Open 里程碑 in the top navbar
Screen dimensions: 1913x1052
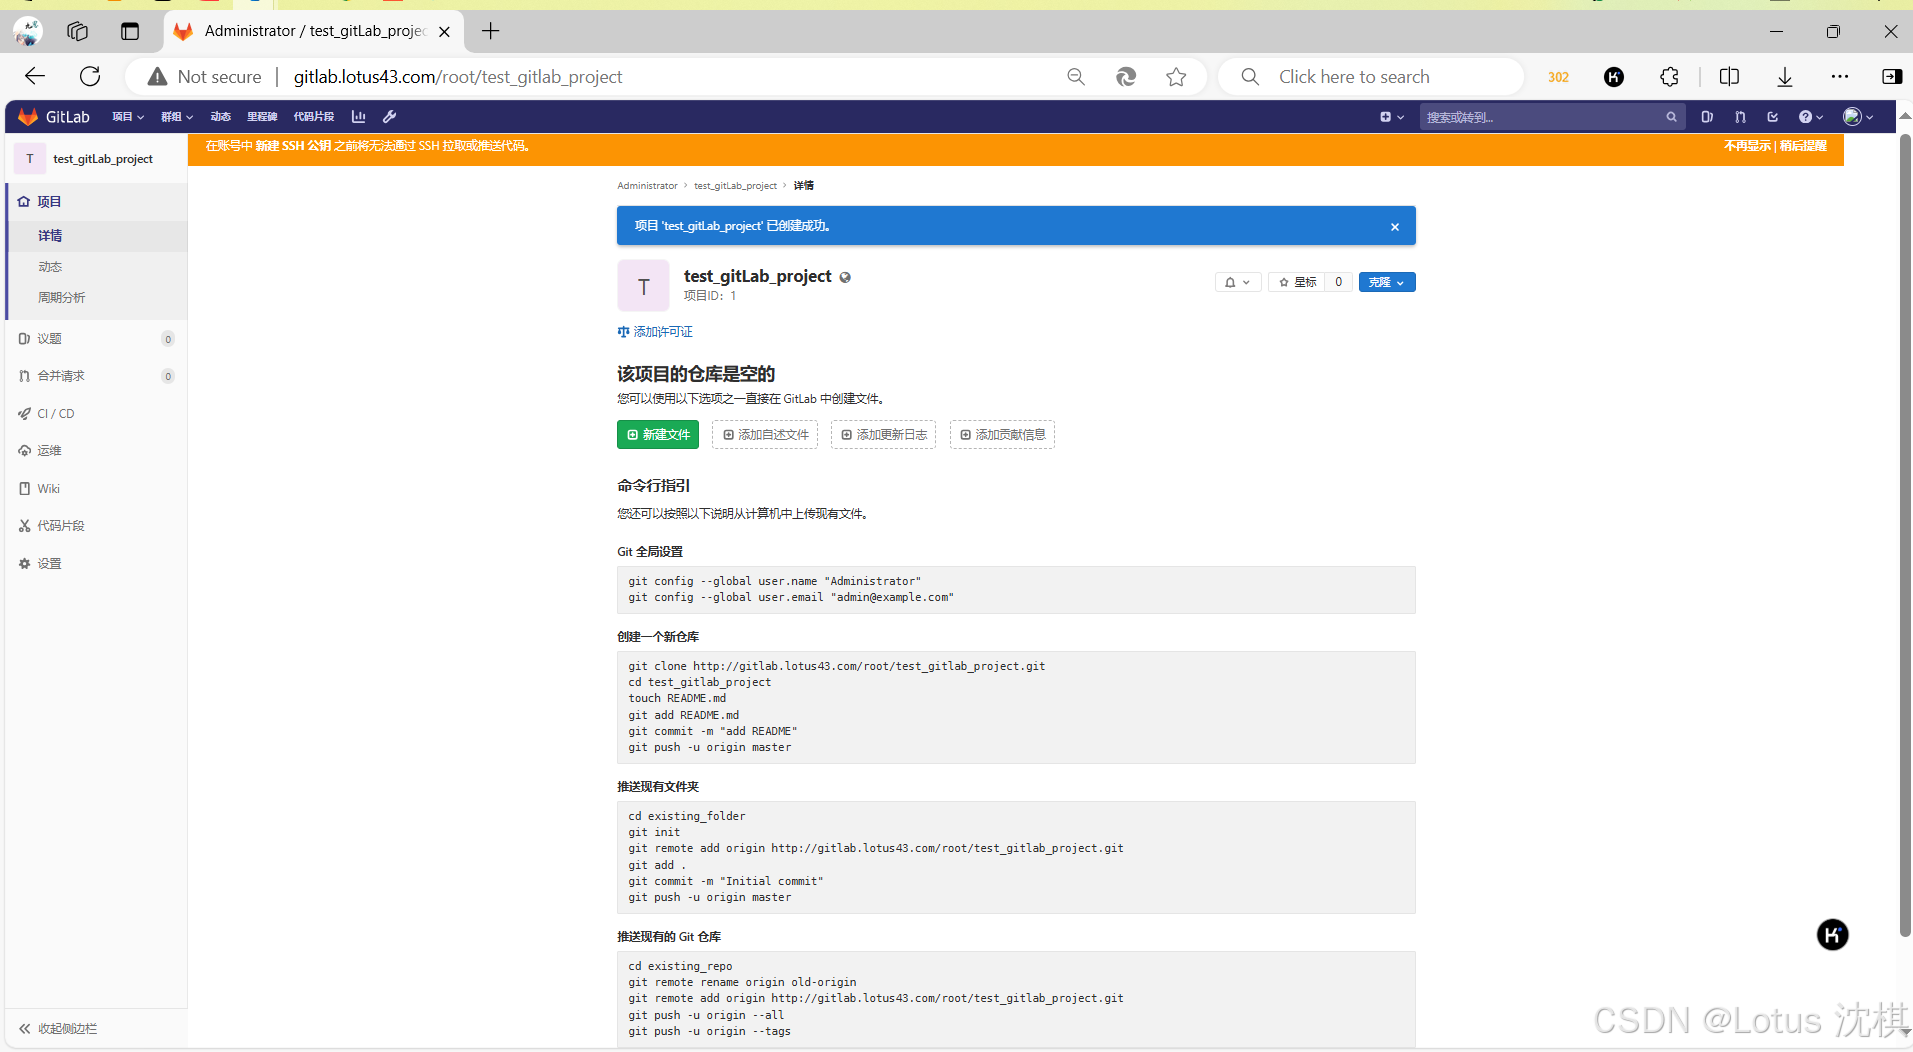pos(262,117)
